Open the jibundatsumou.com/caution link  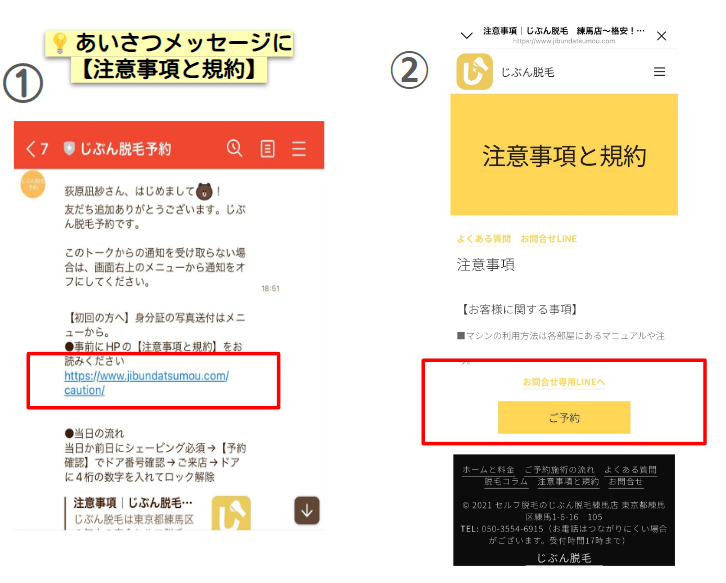(146, 383)
